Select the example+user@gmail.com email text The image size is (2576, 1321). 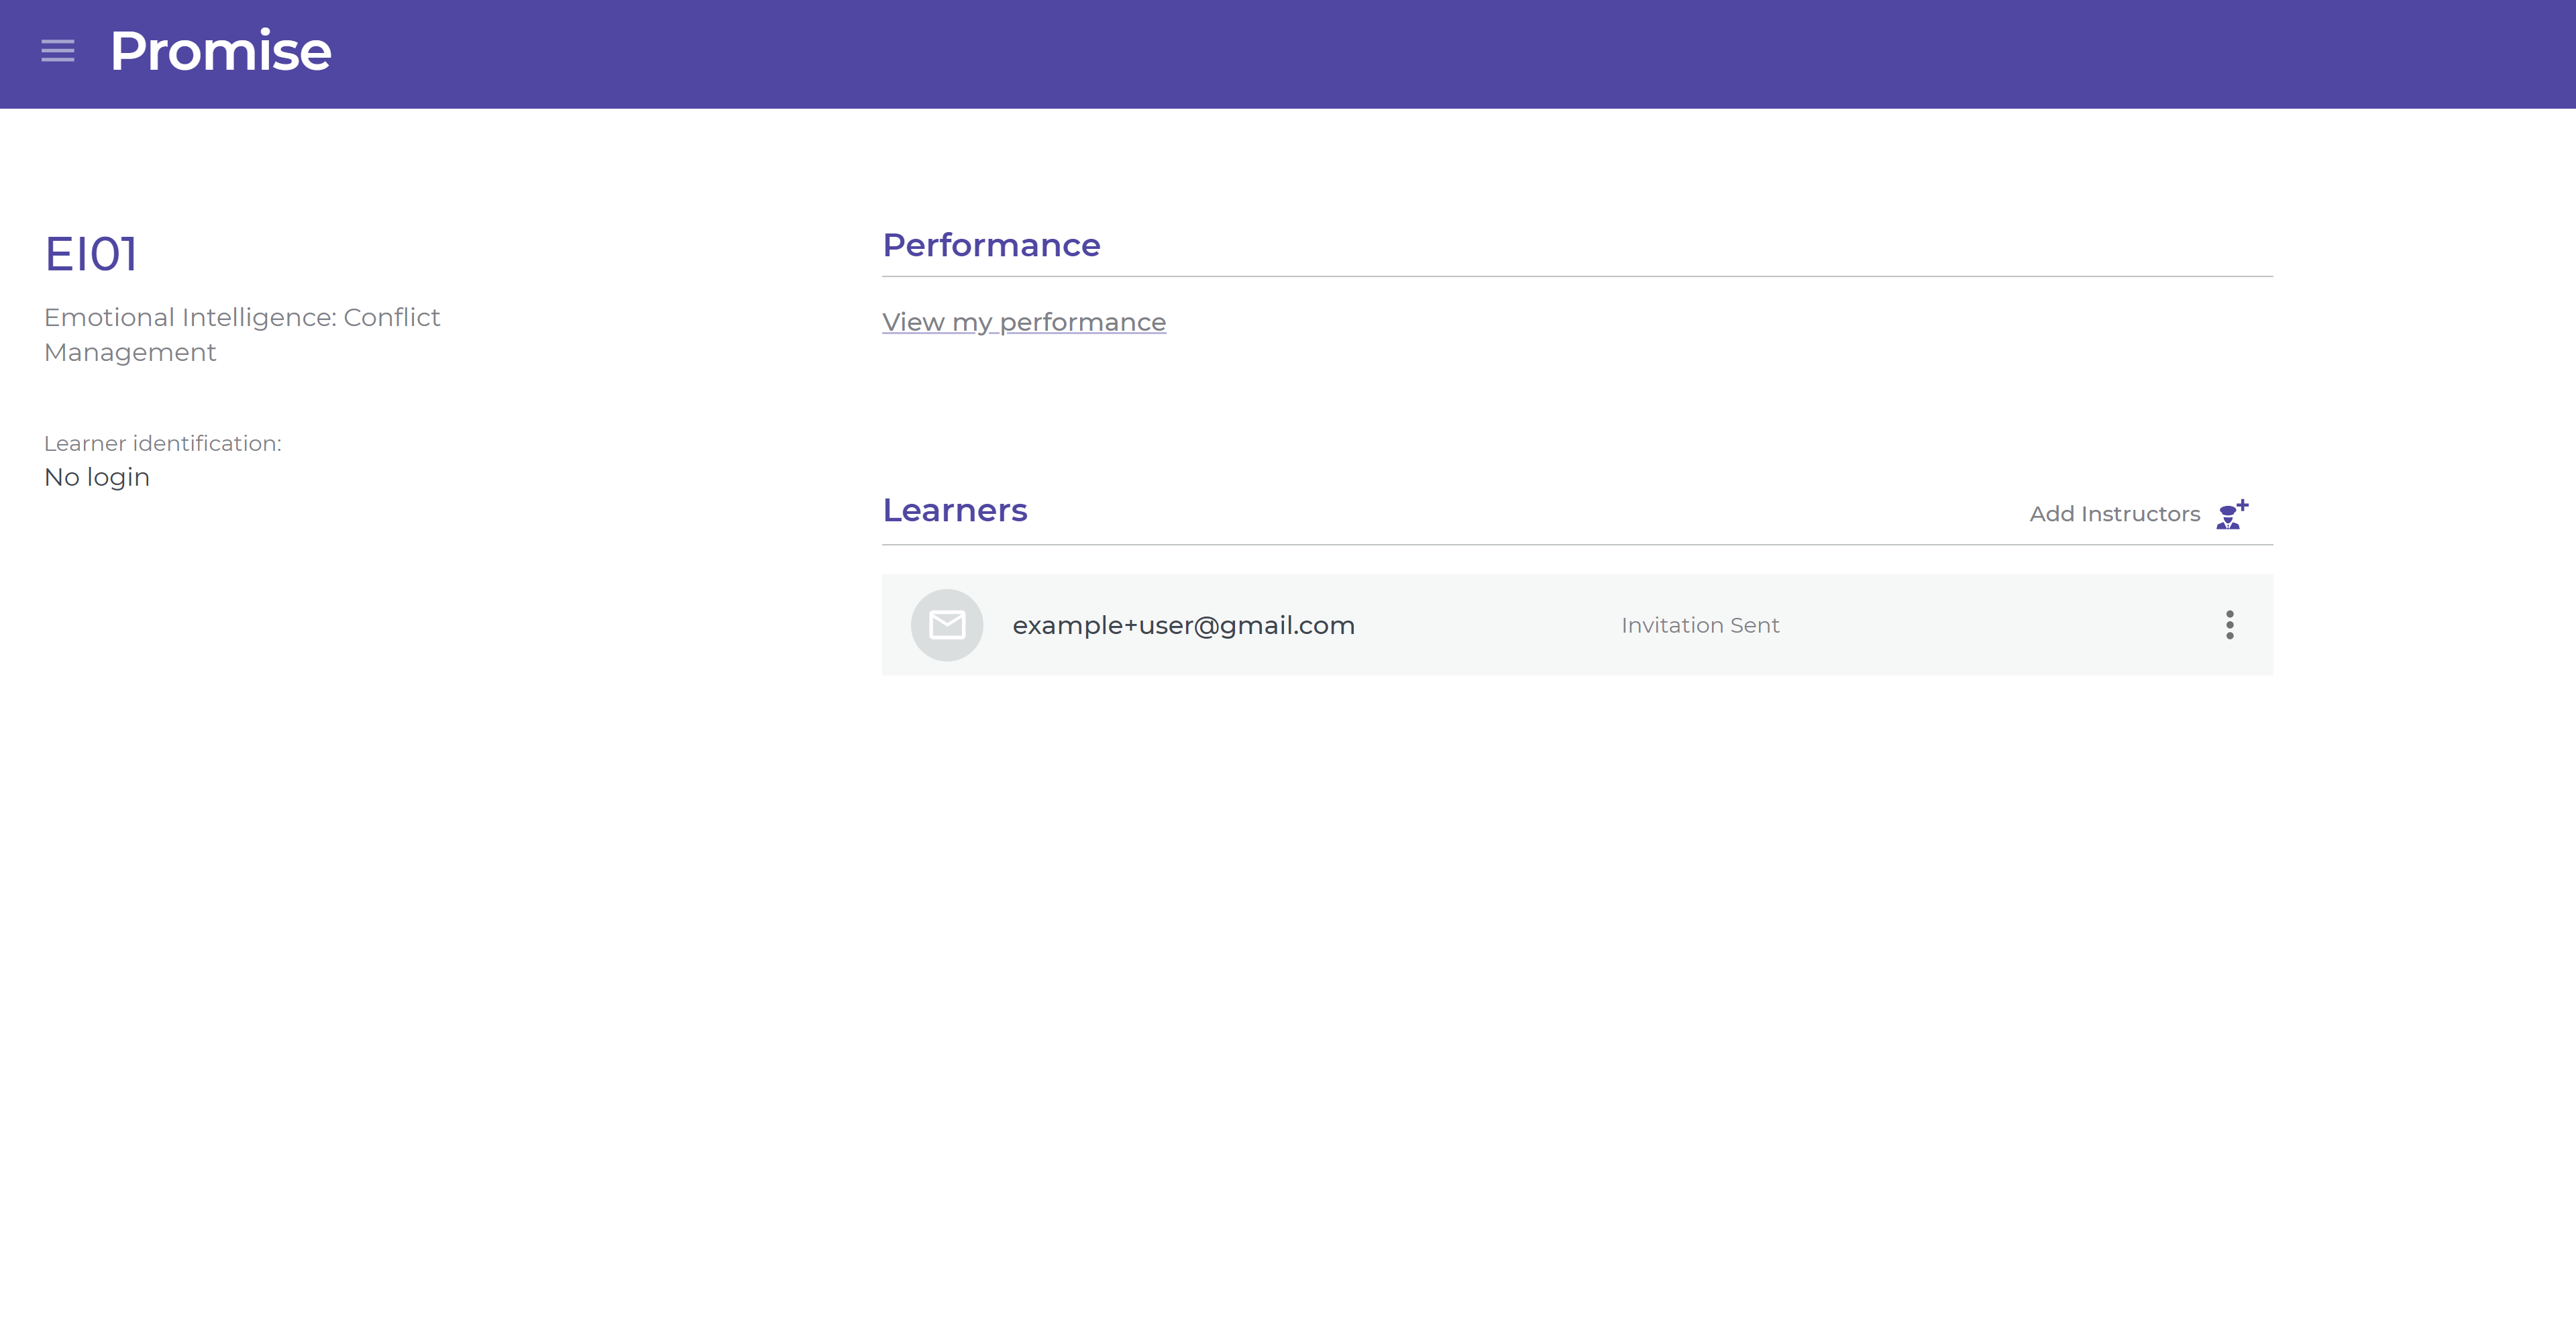point(1183,625)
